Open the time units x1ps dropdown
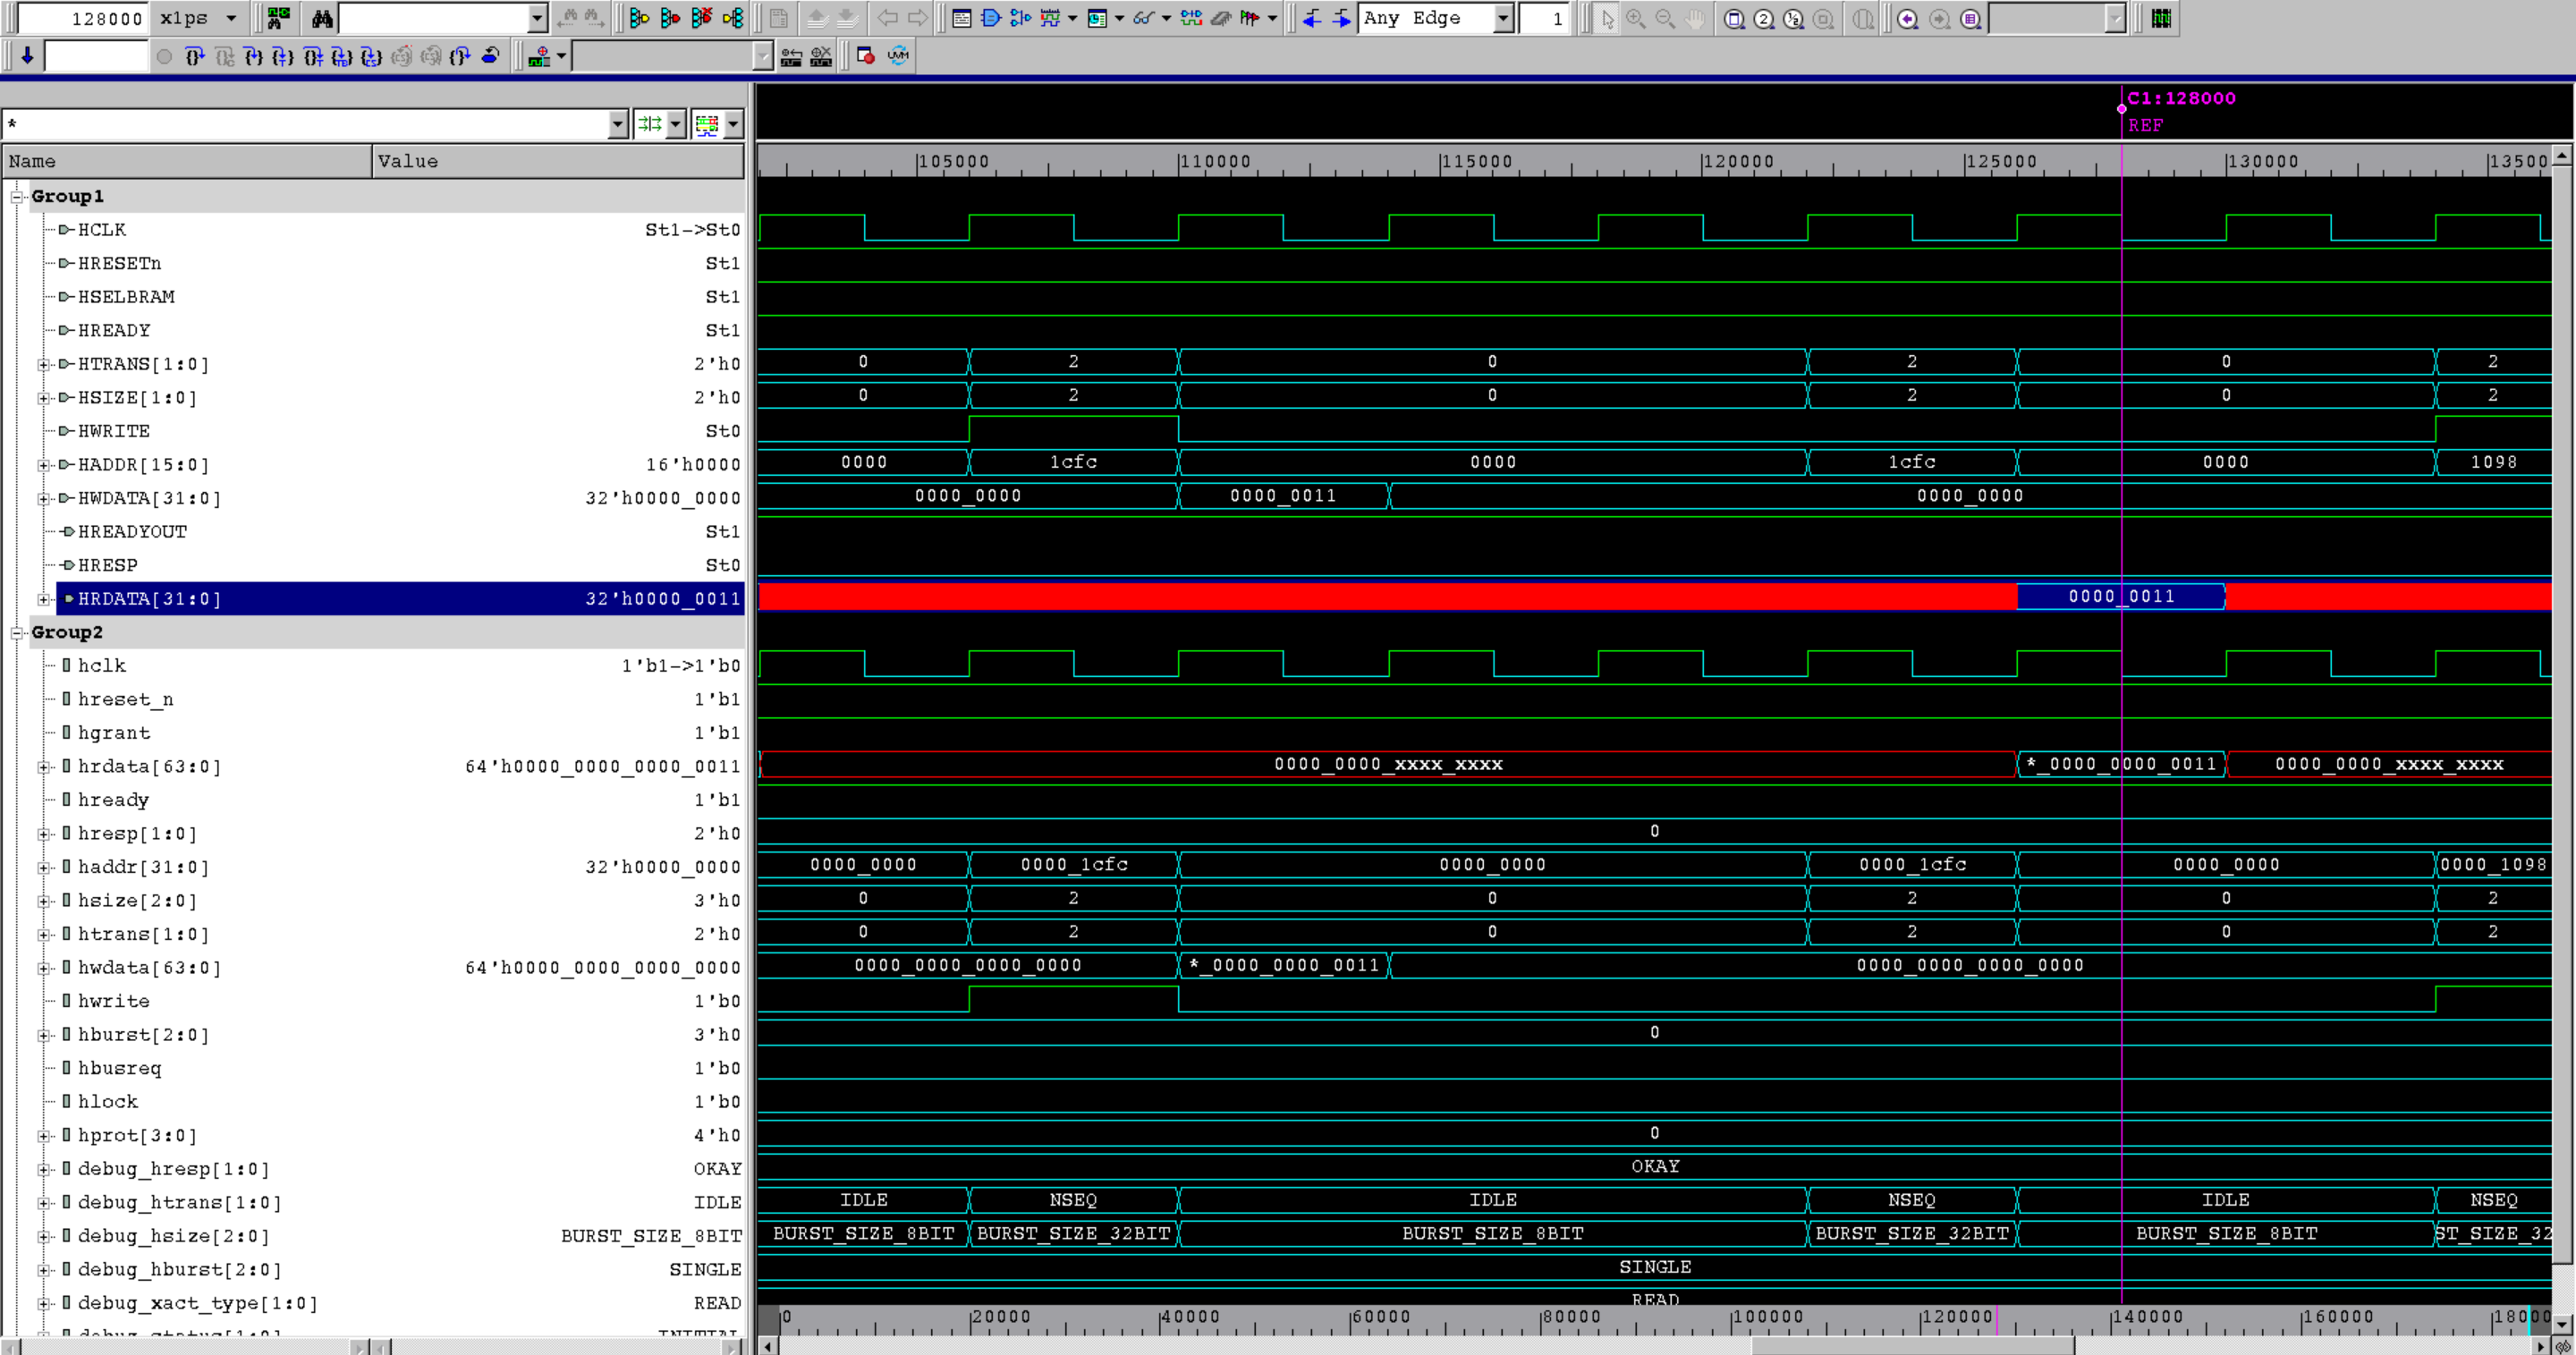2576x1355 pixels. coord(231,18)
